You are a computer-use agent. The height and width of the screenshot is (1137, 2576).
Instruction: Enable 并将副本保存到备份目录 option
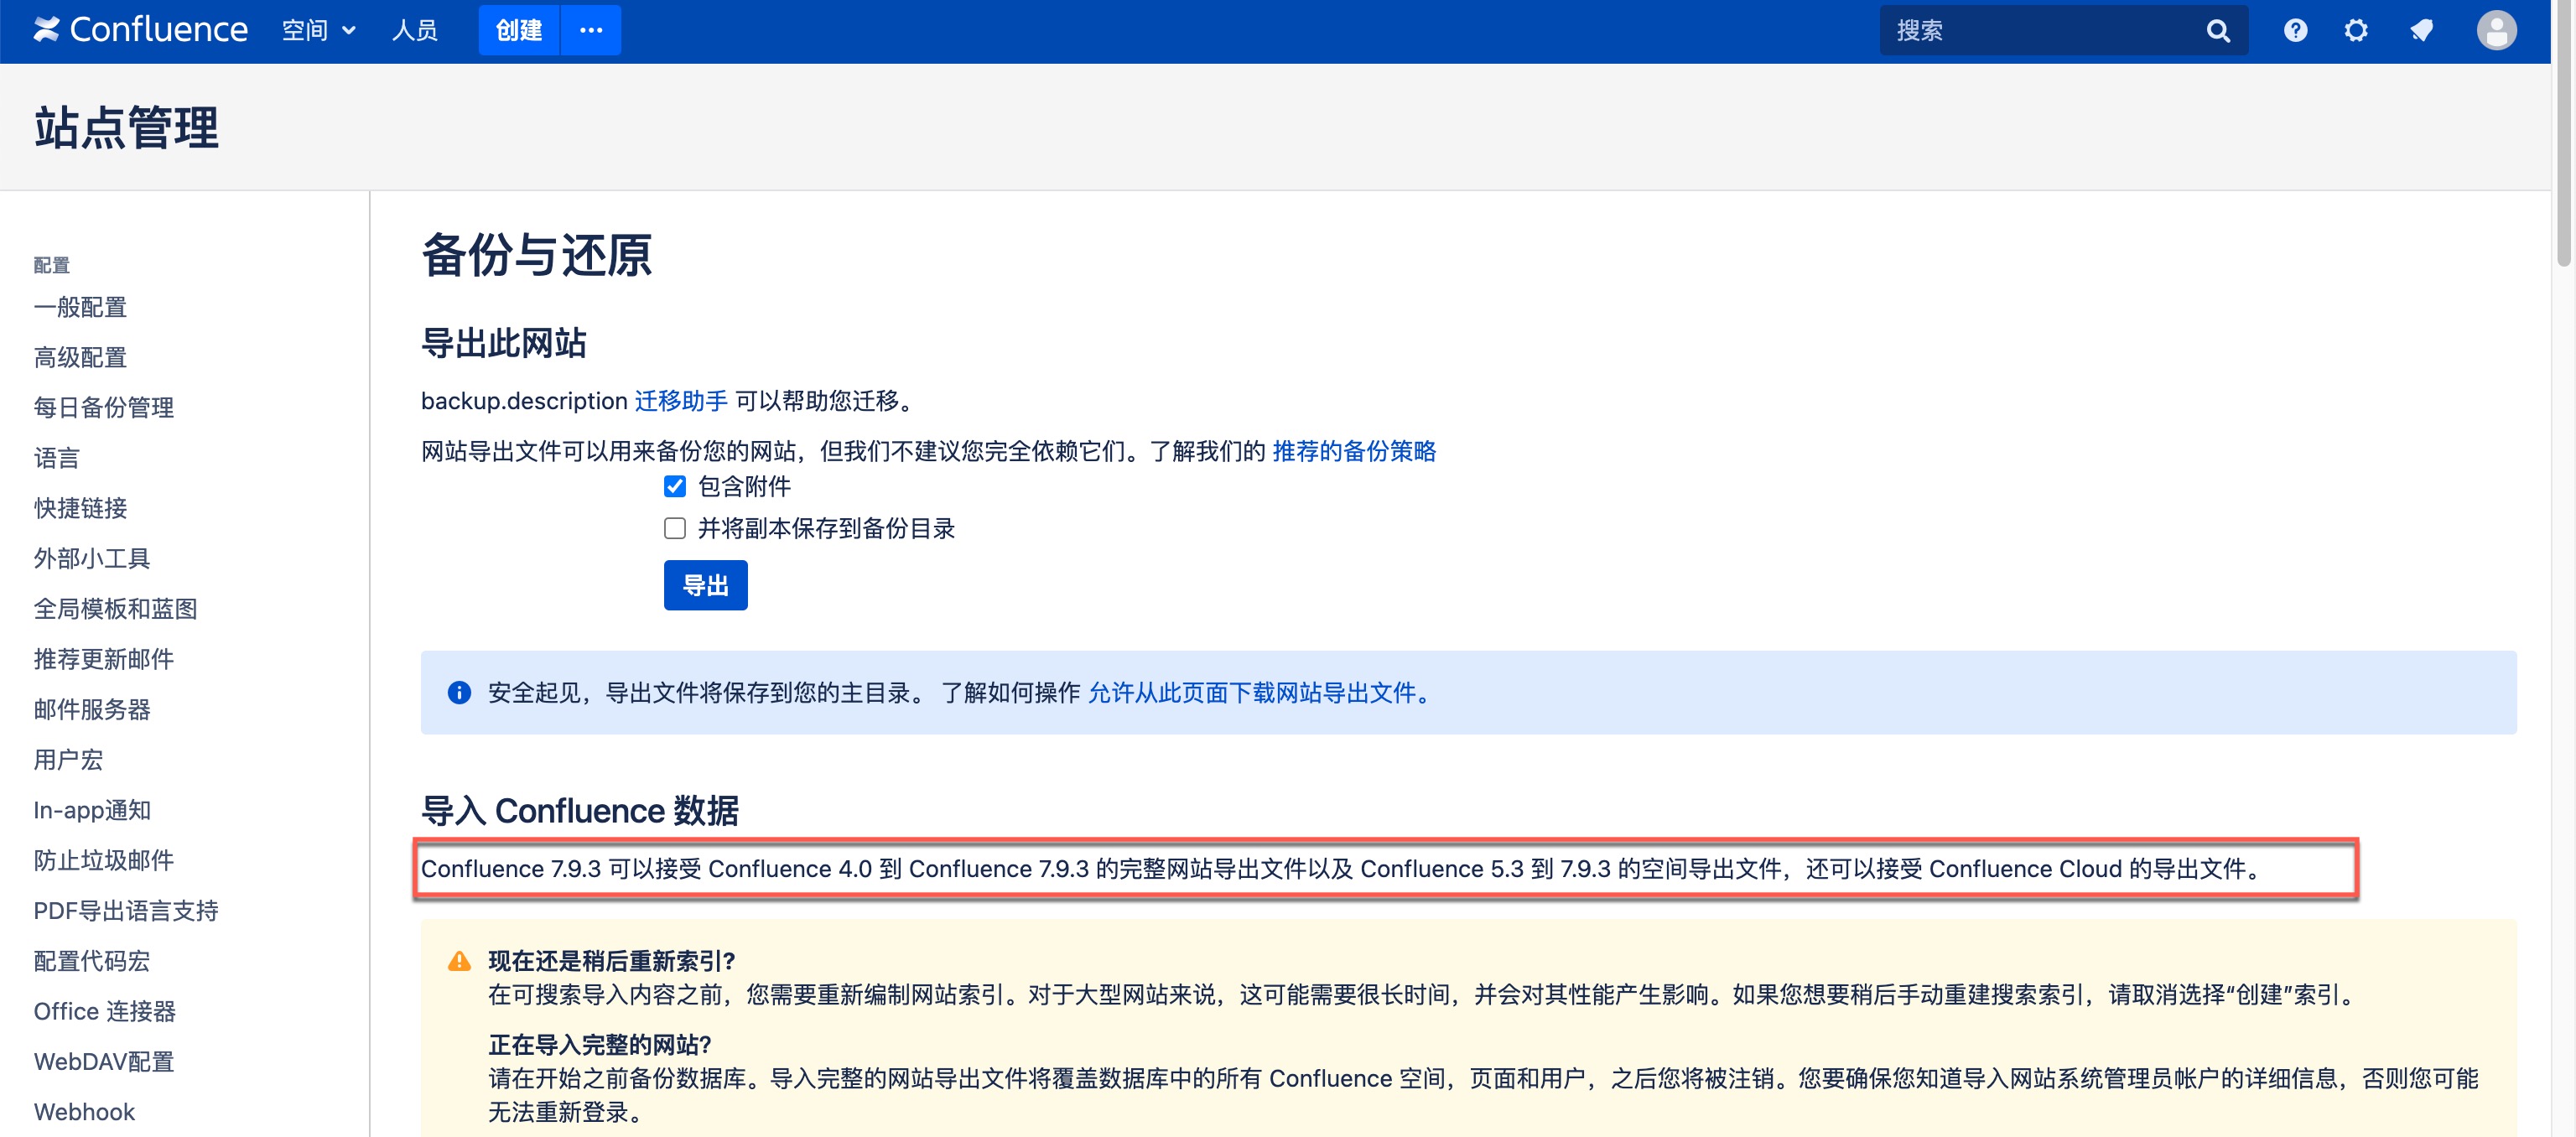coord(675,528)
